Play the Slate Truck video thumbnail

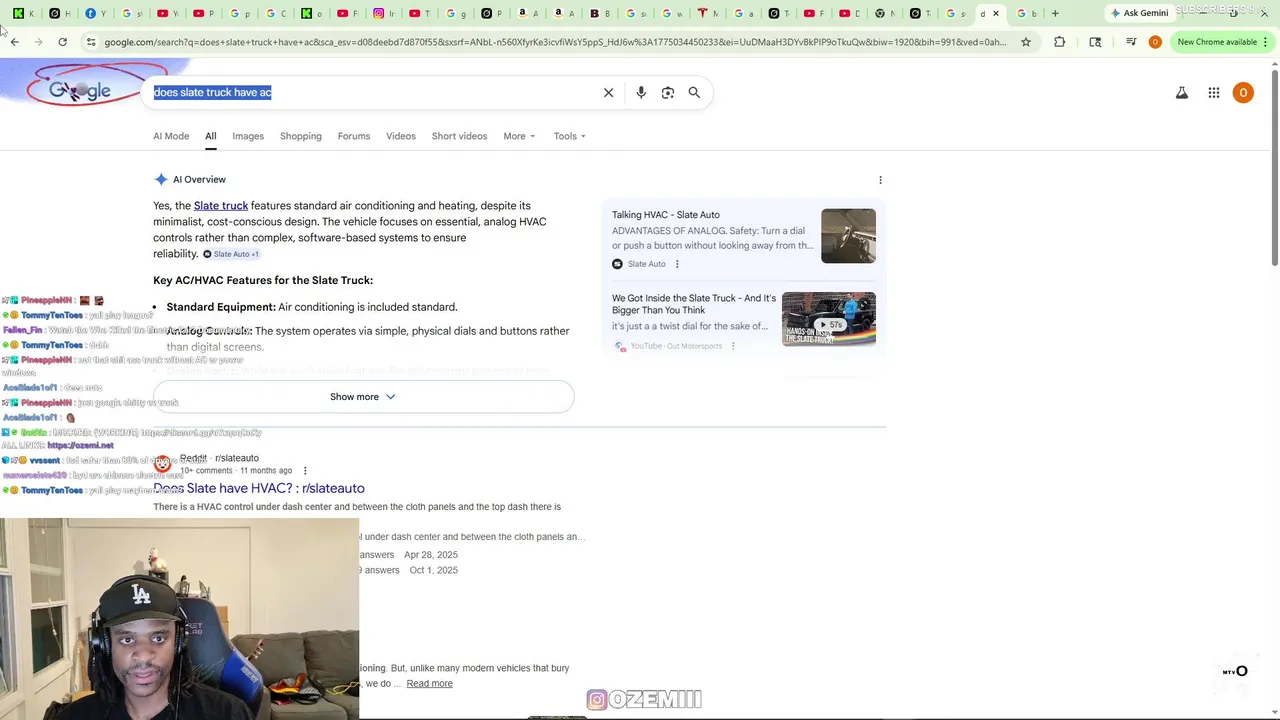pos(829,319)
